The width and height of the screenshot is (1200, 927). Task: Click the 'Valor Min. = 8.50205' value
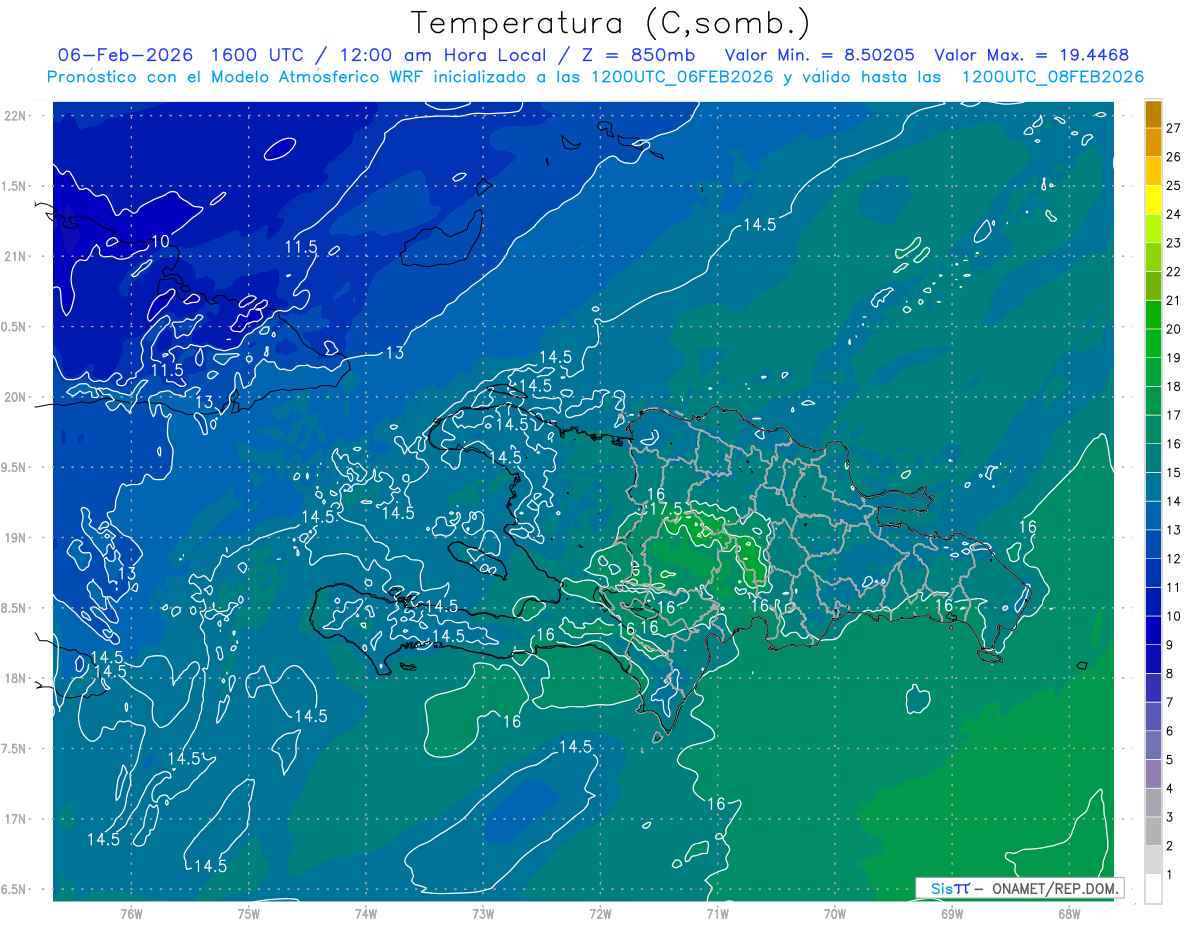819,55
